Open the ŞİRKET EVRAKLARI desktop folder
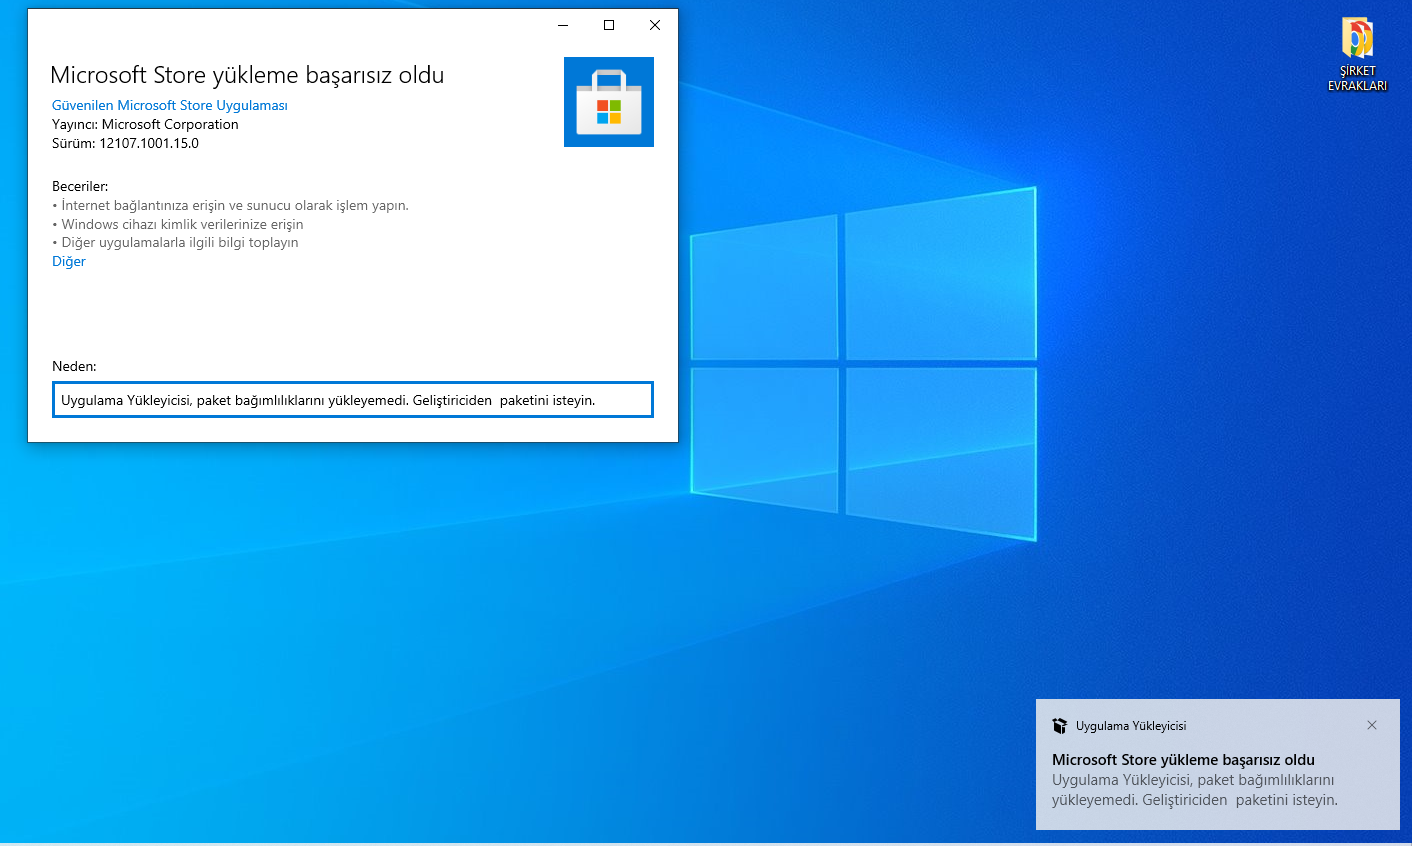 [x=1357, y=55]
